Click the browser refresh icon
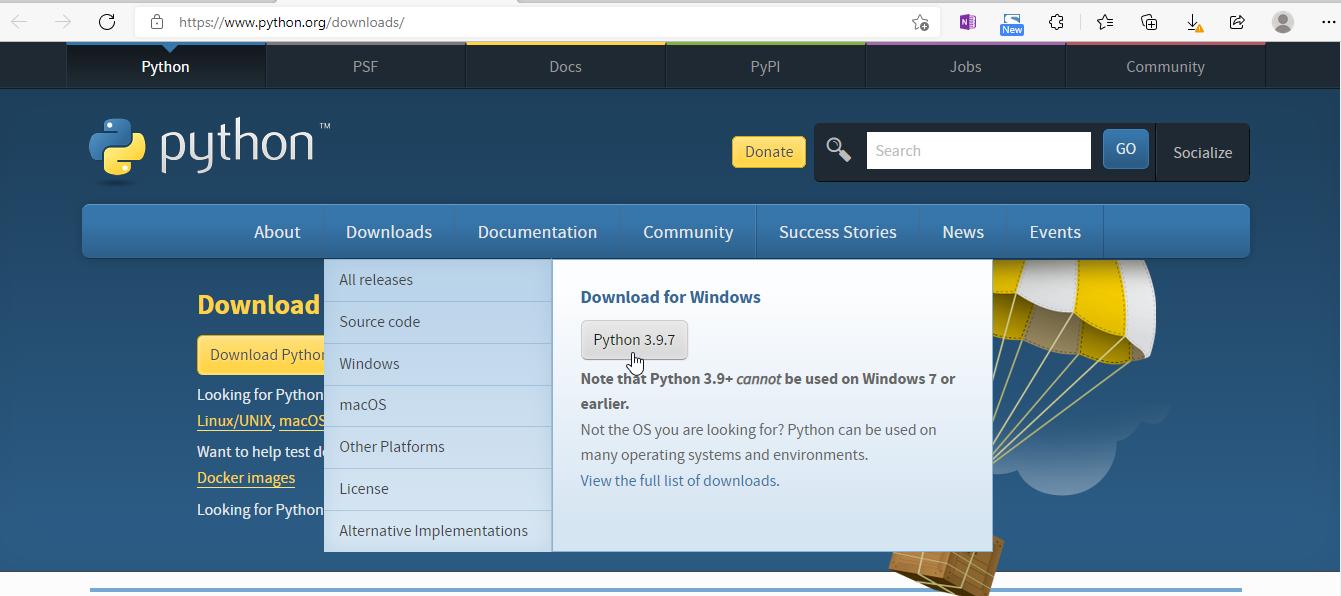This screenshot has width=1341, height=596. (107, 22)
